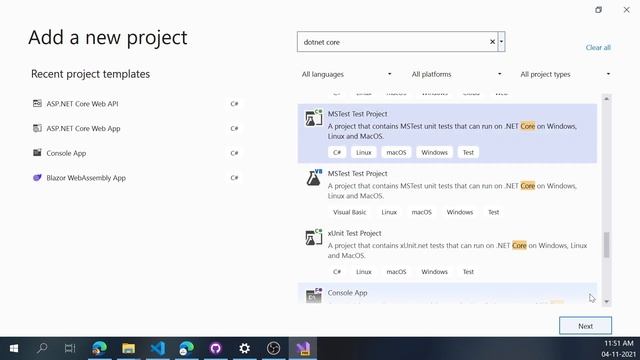Click the C# tag under xUnit Test Project
Image resolution: width=640 pixels, height=360 pixels.
coord(337,271)
